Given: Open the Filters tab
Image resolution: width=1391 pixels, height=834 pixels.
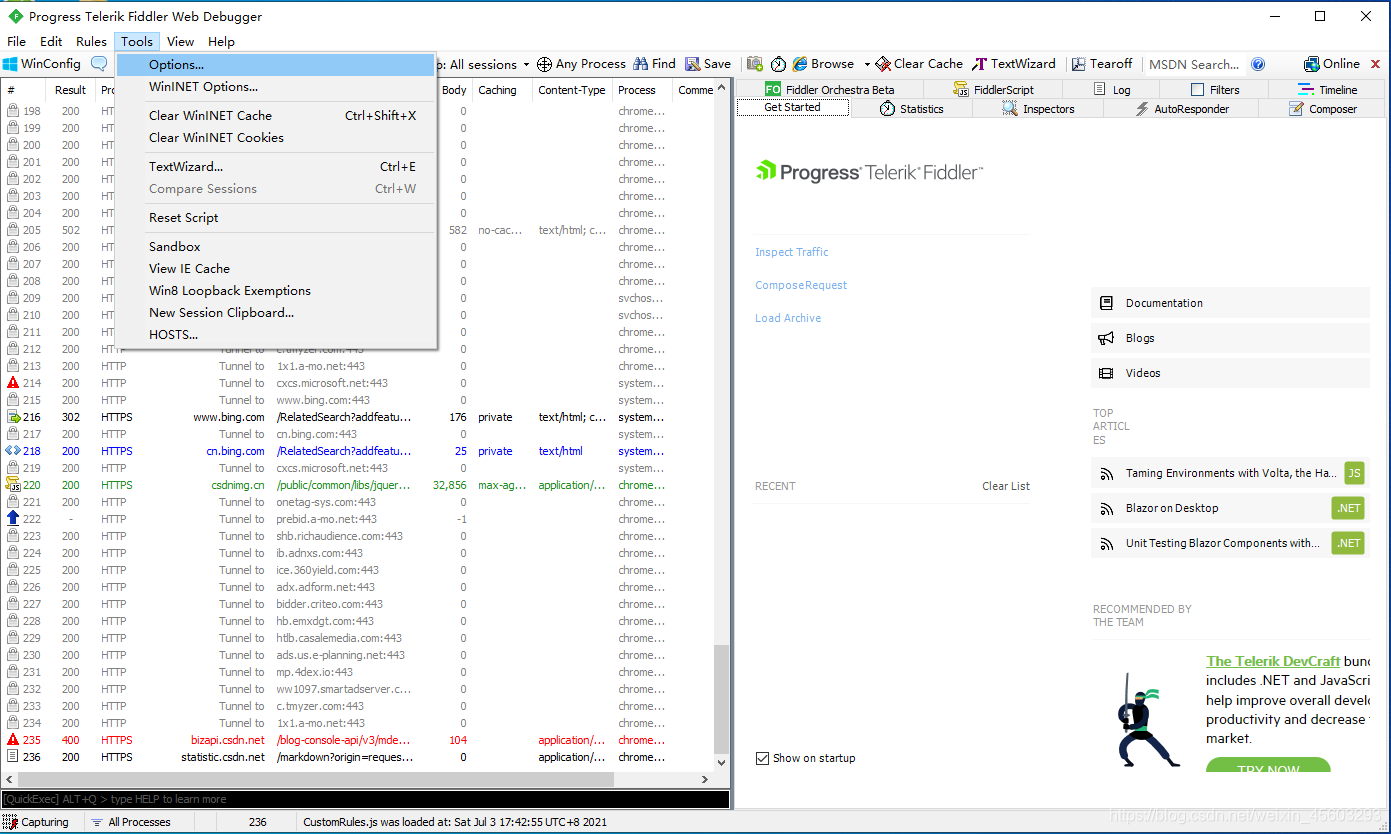Looking at the screenshot, I should (1214, 89).
